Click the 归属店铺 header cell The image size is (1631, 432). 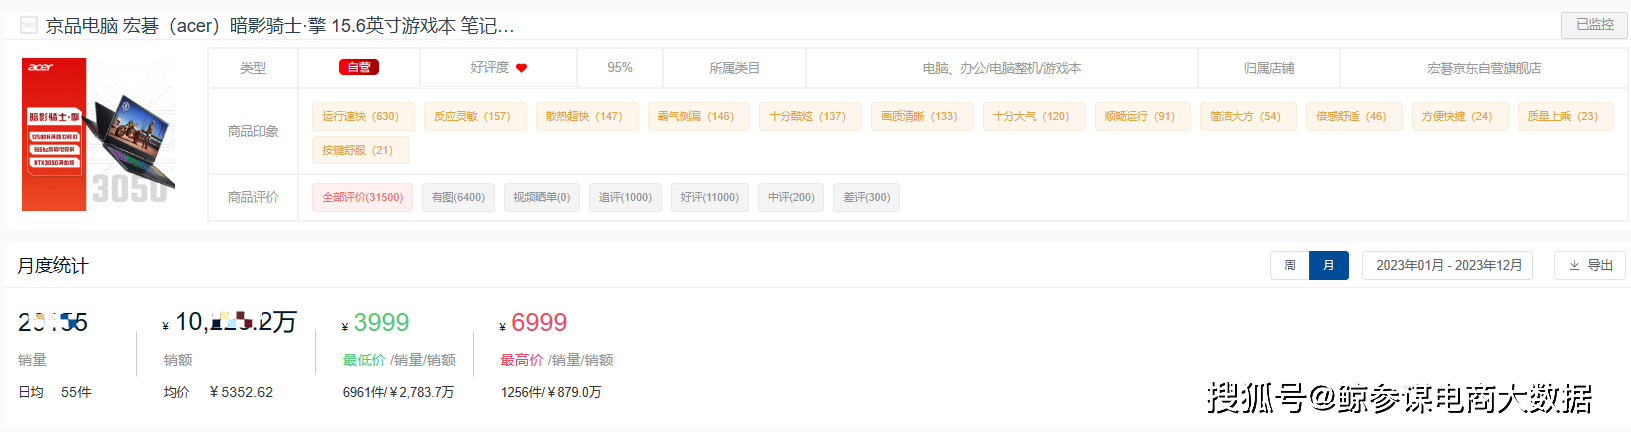(x=1269, y=68)
